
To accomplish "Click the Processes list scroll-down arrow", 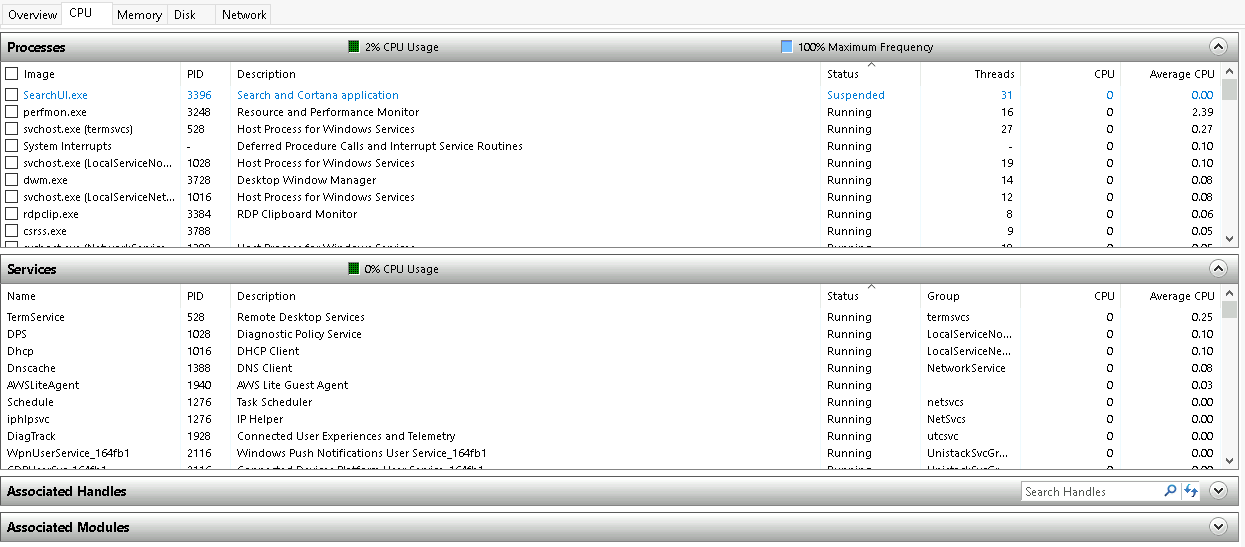I will 1230,239.
